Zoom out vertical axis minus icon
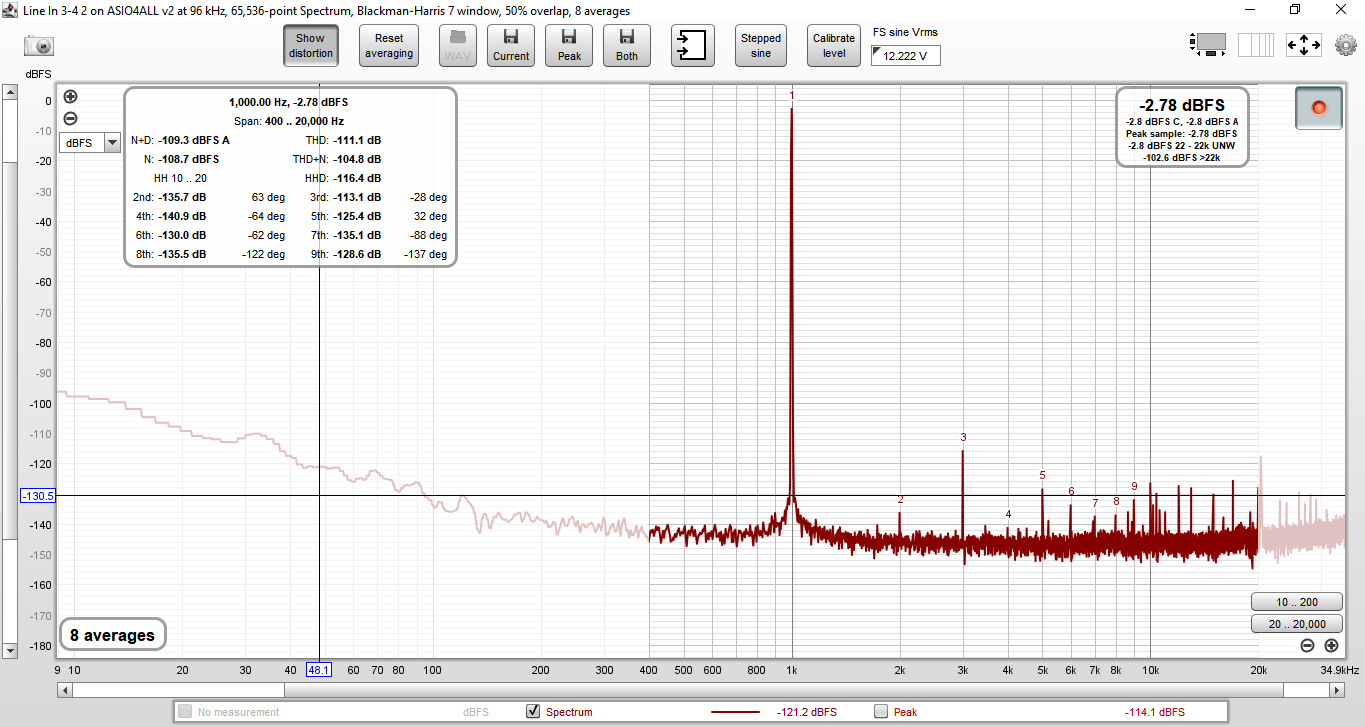Image resolution: width=1365 pixels, height=727 pixels. pos(70,118)
